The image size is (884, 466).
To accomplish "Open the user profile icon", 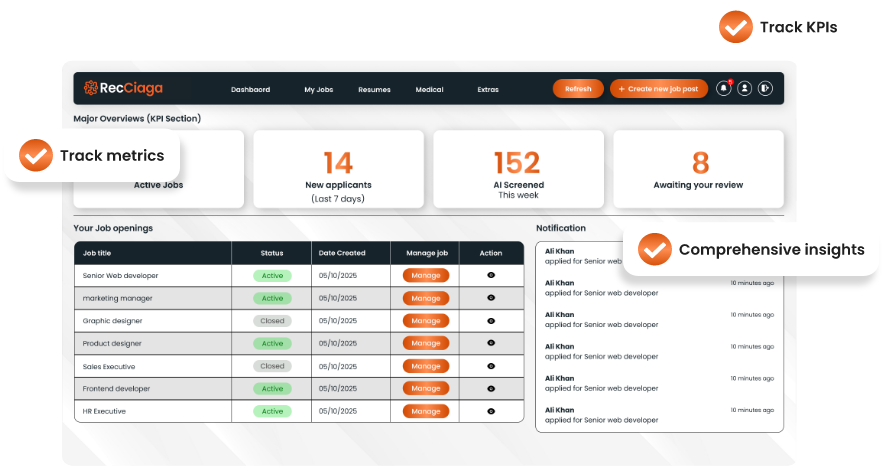I will [745, 88].
